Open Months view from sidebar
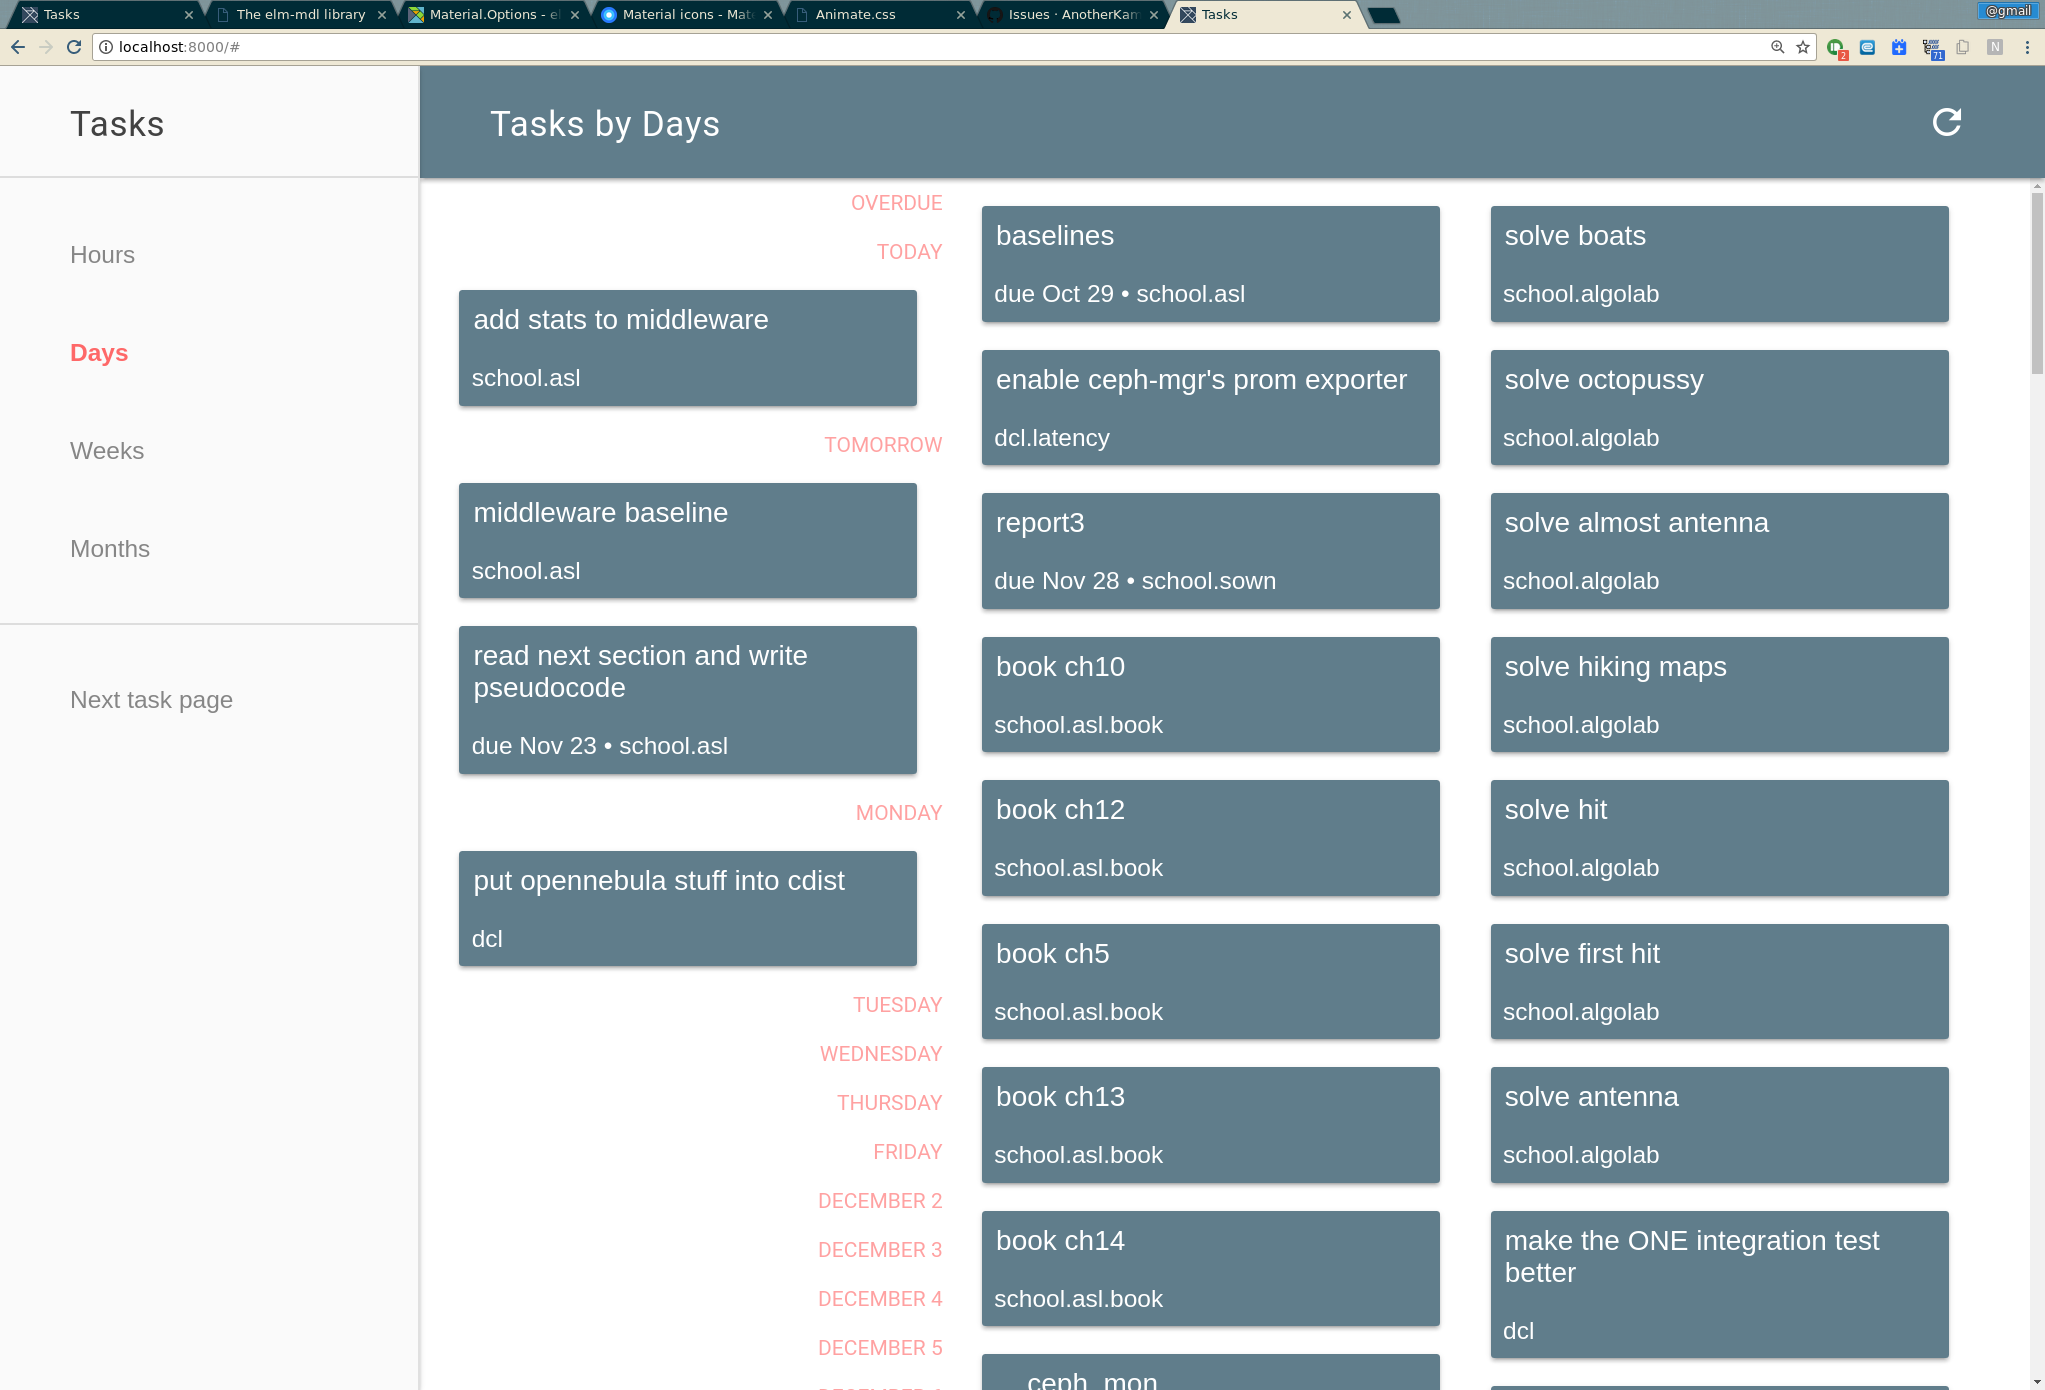Image resolution: width=2045 pixels, height=1390 pixels. click(x=110, y=549)
